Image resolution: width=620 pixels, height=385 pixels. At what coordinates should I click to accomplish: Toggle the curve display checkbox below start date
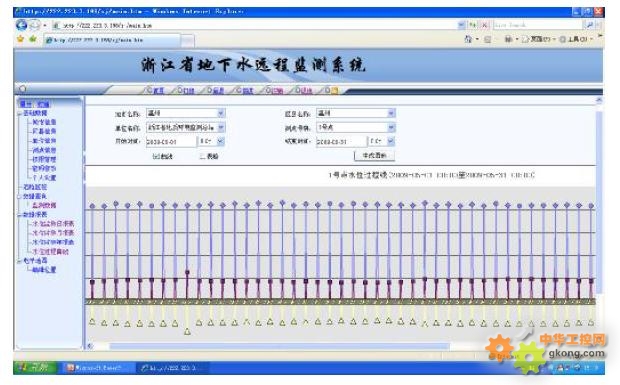click(x=156, y=157)
